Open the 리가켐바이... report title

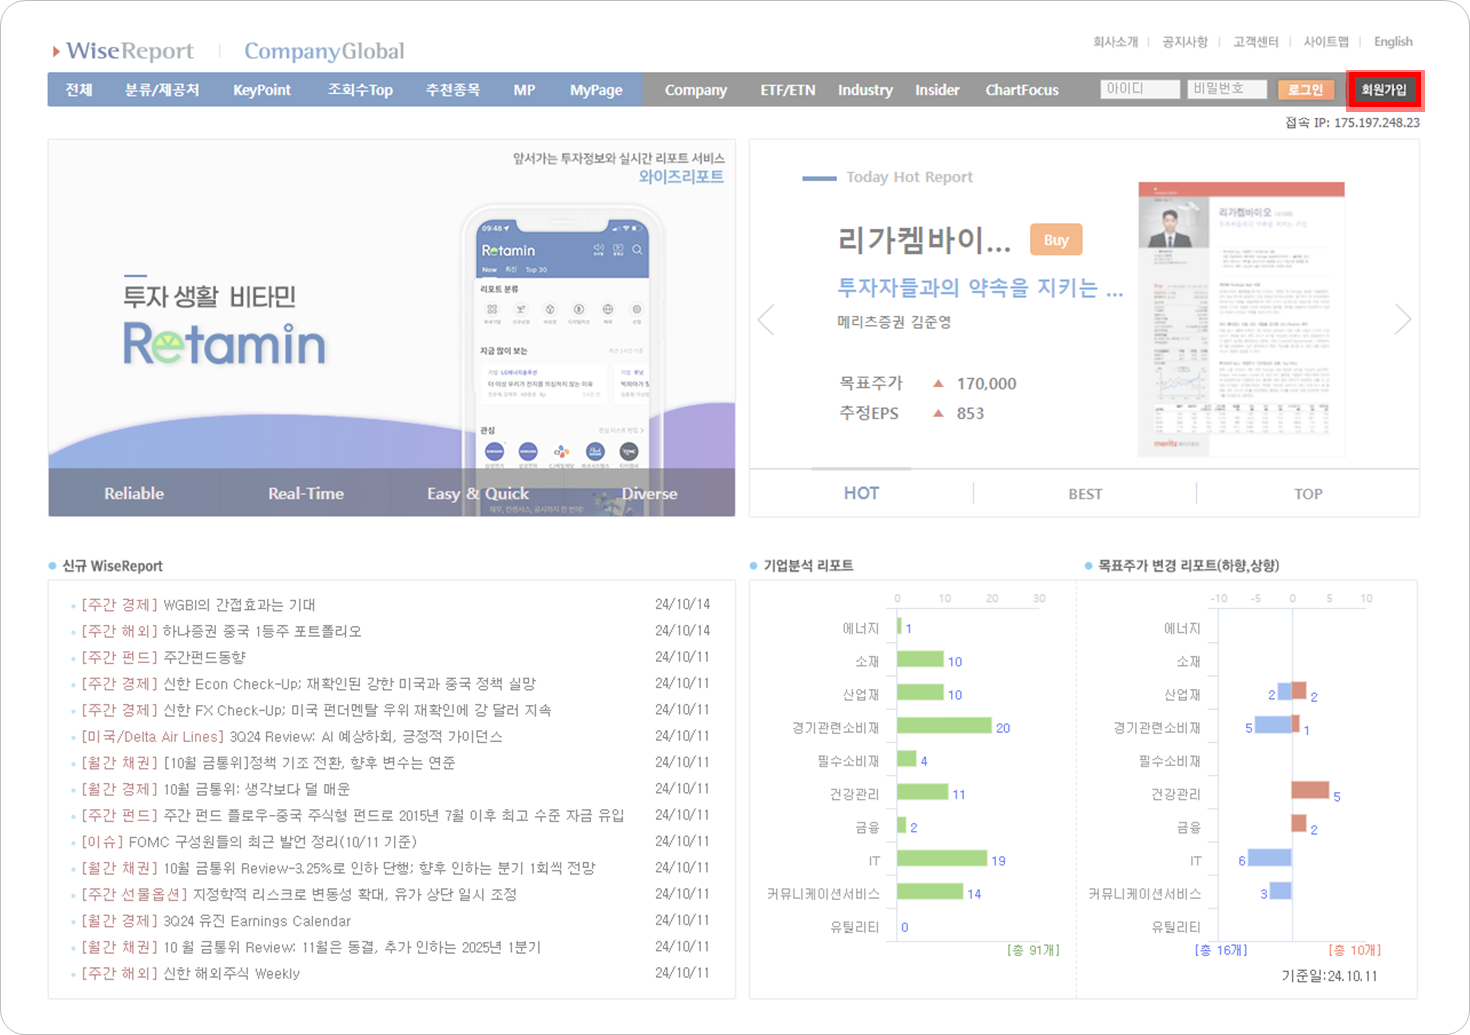924,240
